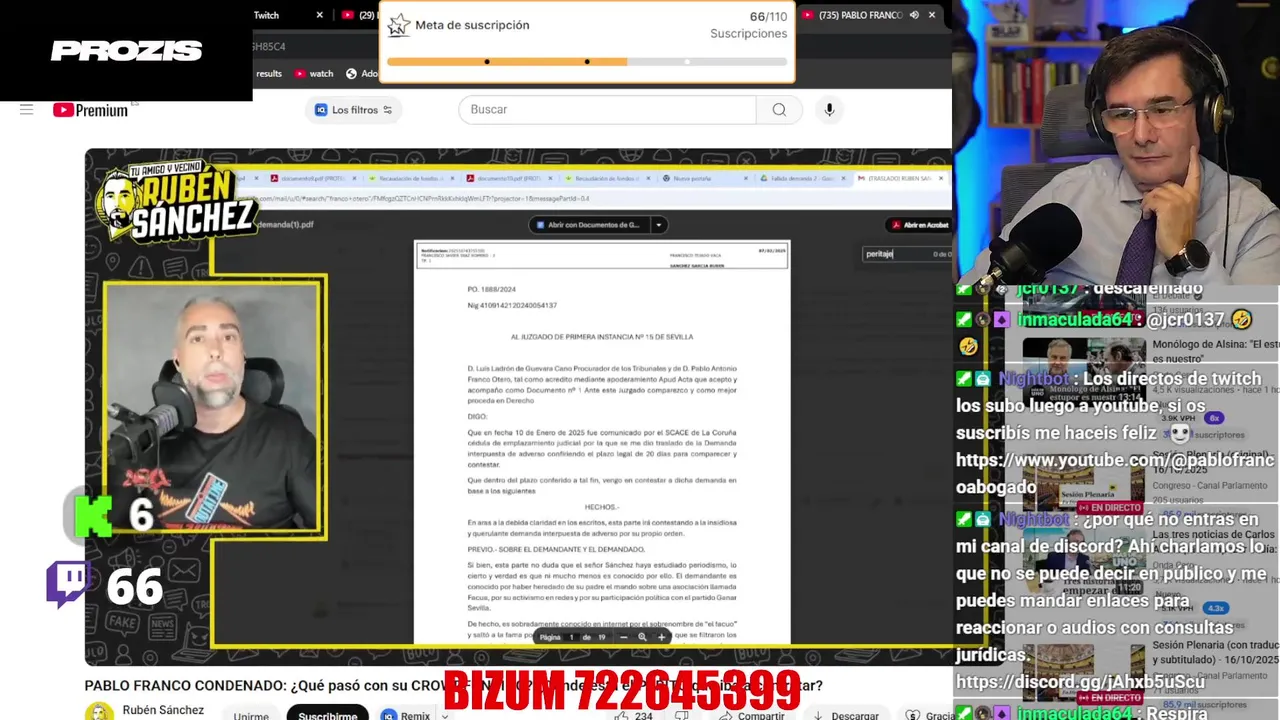Screen dimensions: 1280x720
Task: Click the inmaculada64 username mentioning jcr0137
Action: click(1076, 320)
